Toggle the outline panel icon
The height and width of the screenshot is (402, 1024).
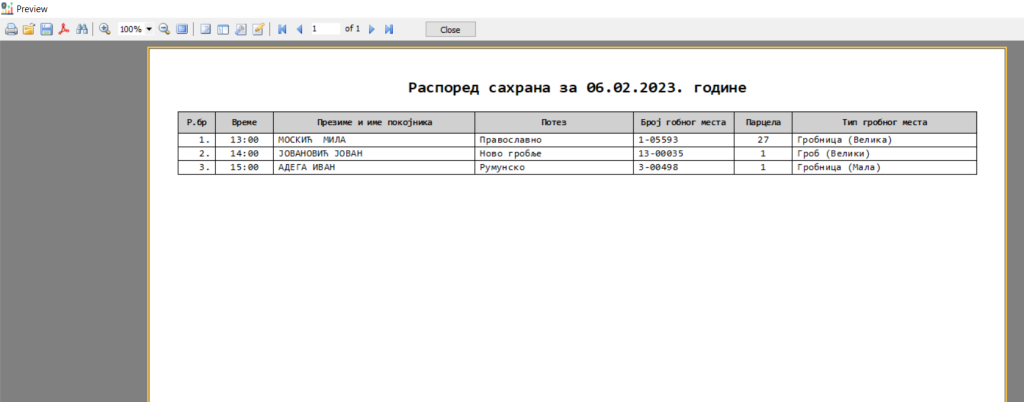click(205, 29)
